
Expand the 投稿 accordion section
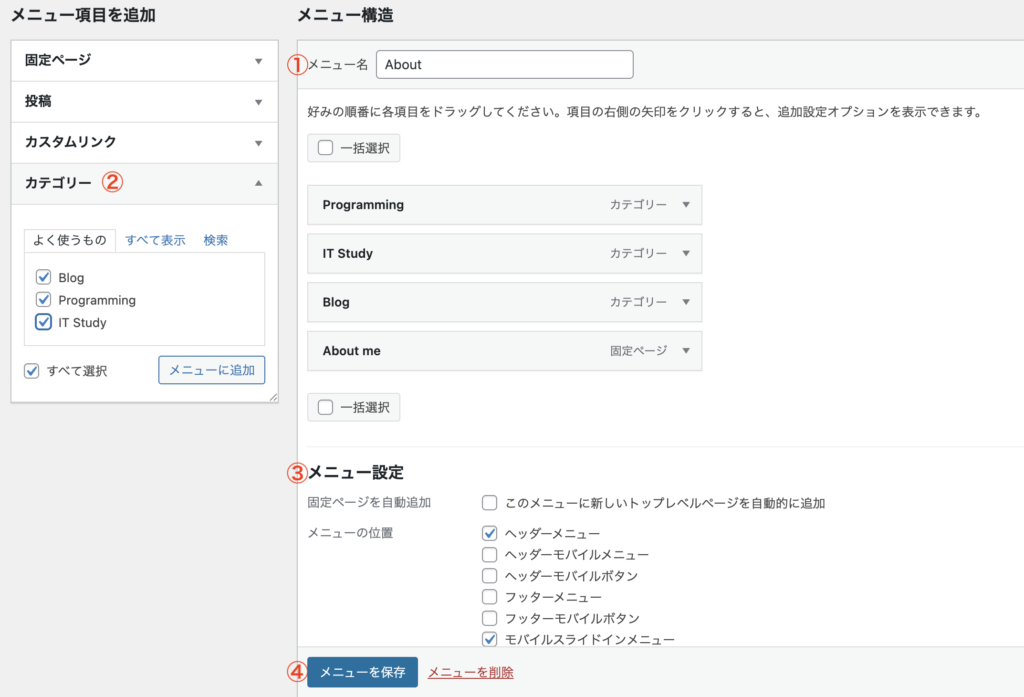click(x=258, y=102)
